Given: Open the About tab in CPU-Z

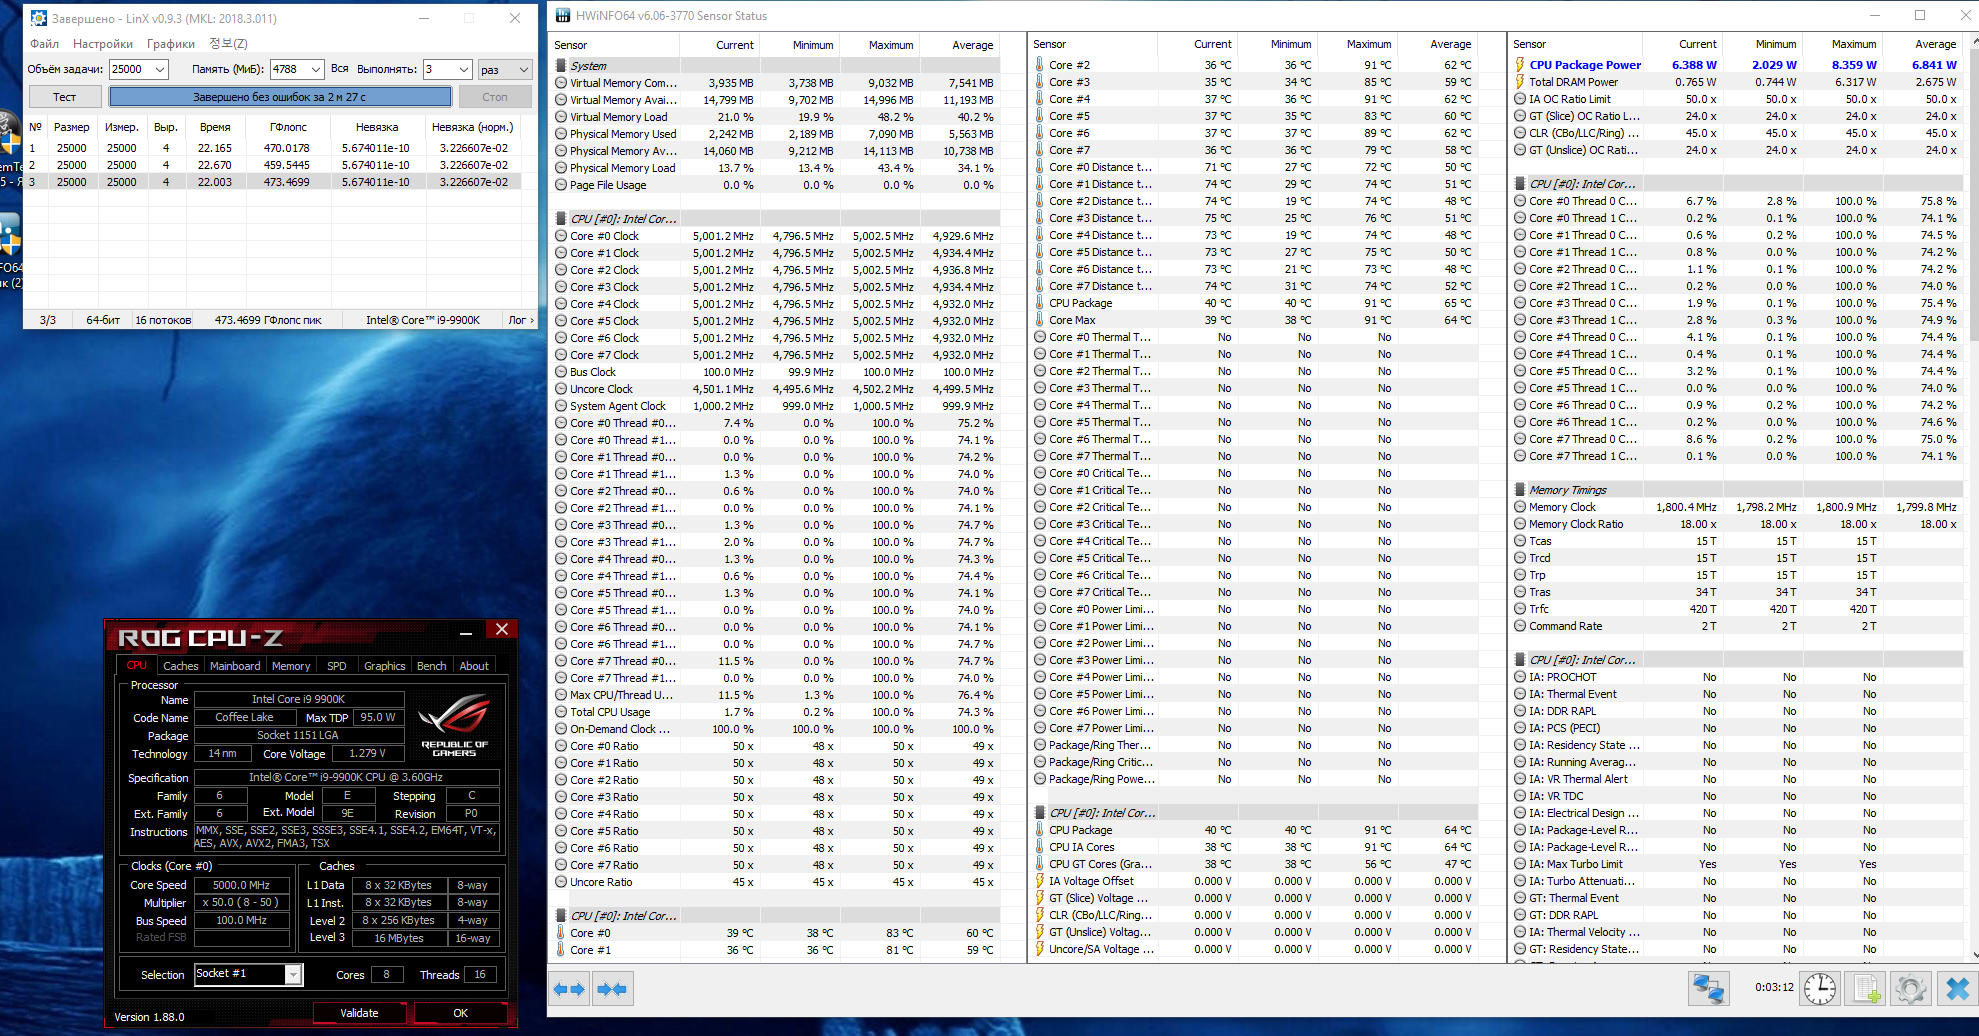Looking at the screenshot, I should pyautogui.click(x=474, y=666).
